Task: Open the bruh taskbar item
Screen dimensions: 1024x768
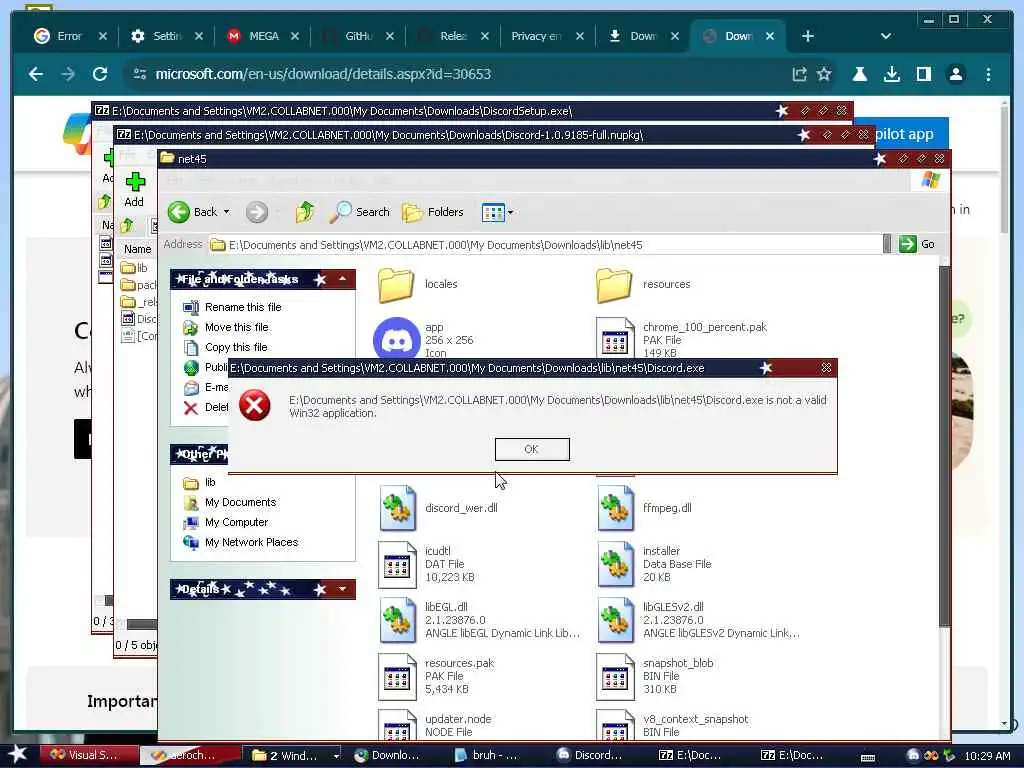Action: [487, 755]
